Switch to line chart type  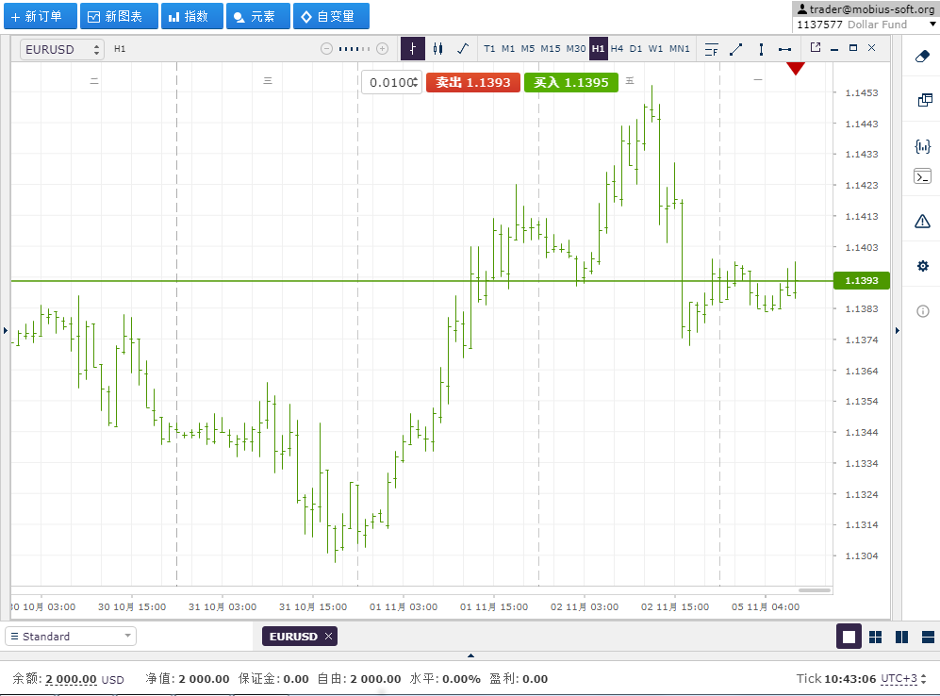pos(462,49)
